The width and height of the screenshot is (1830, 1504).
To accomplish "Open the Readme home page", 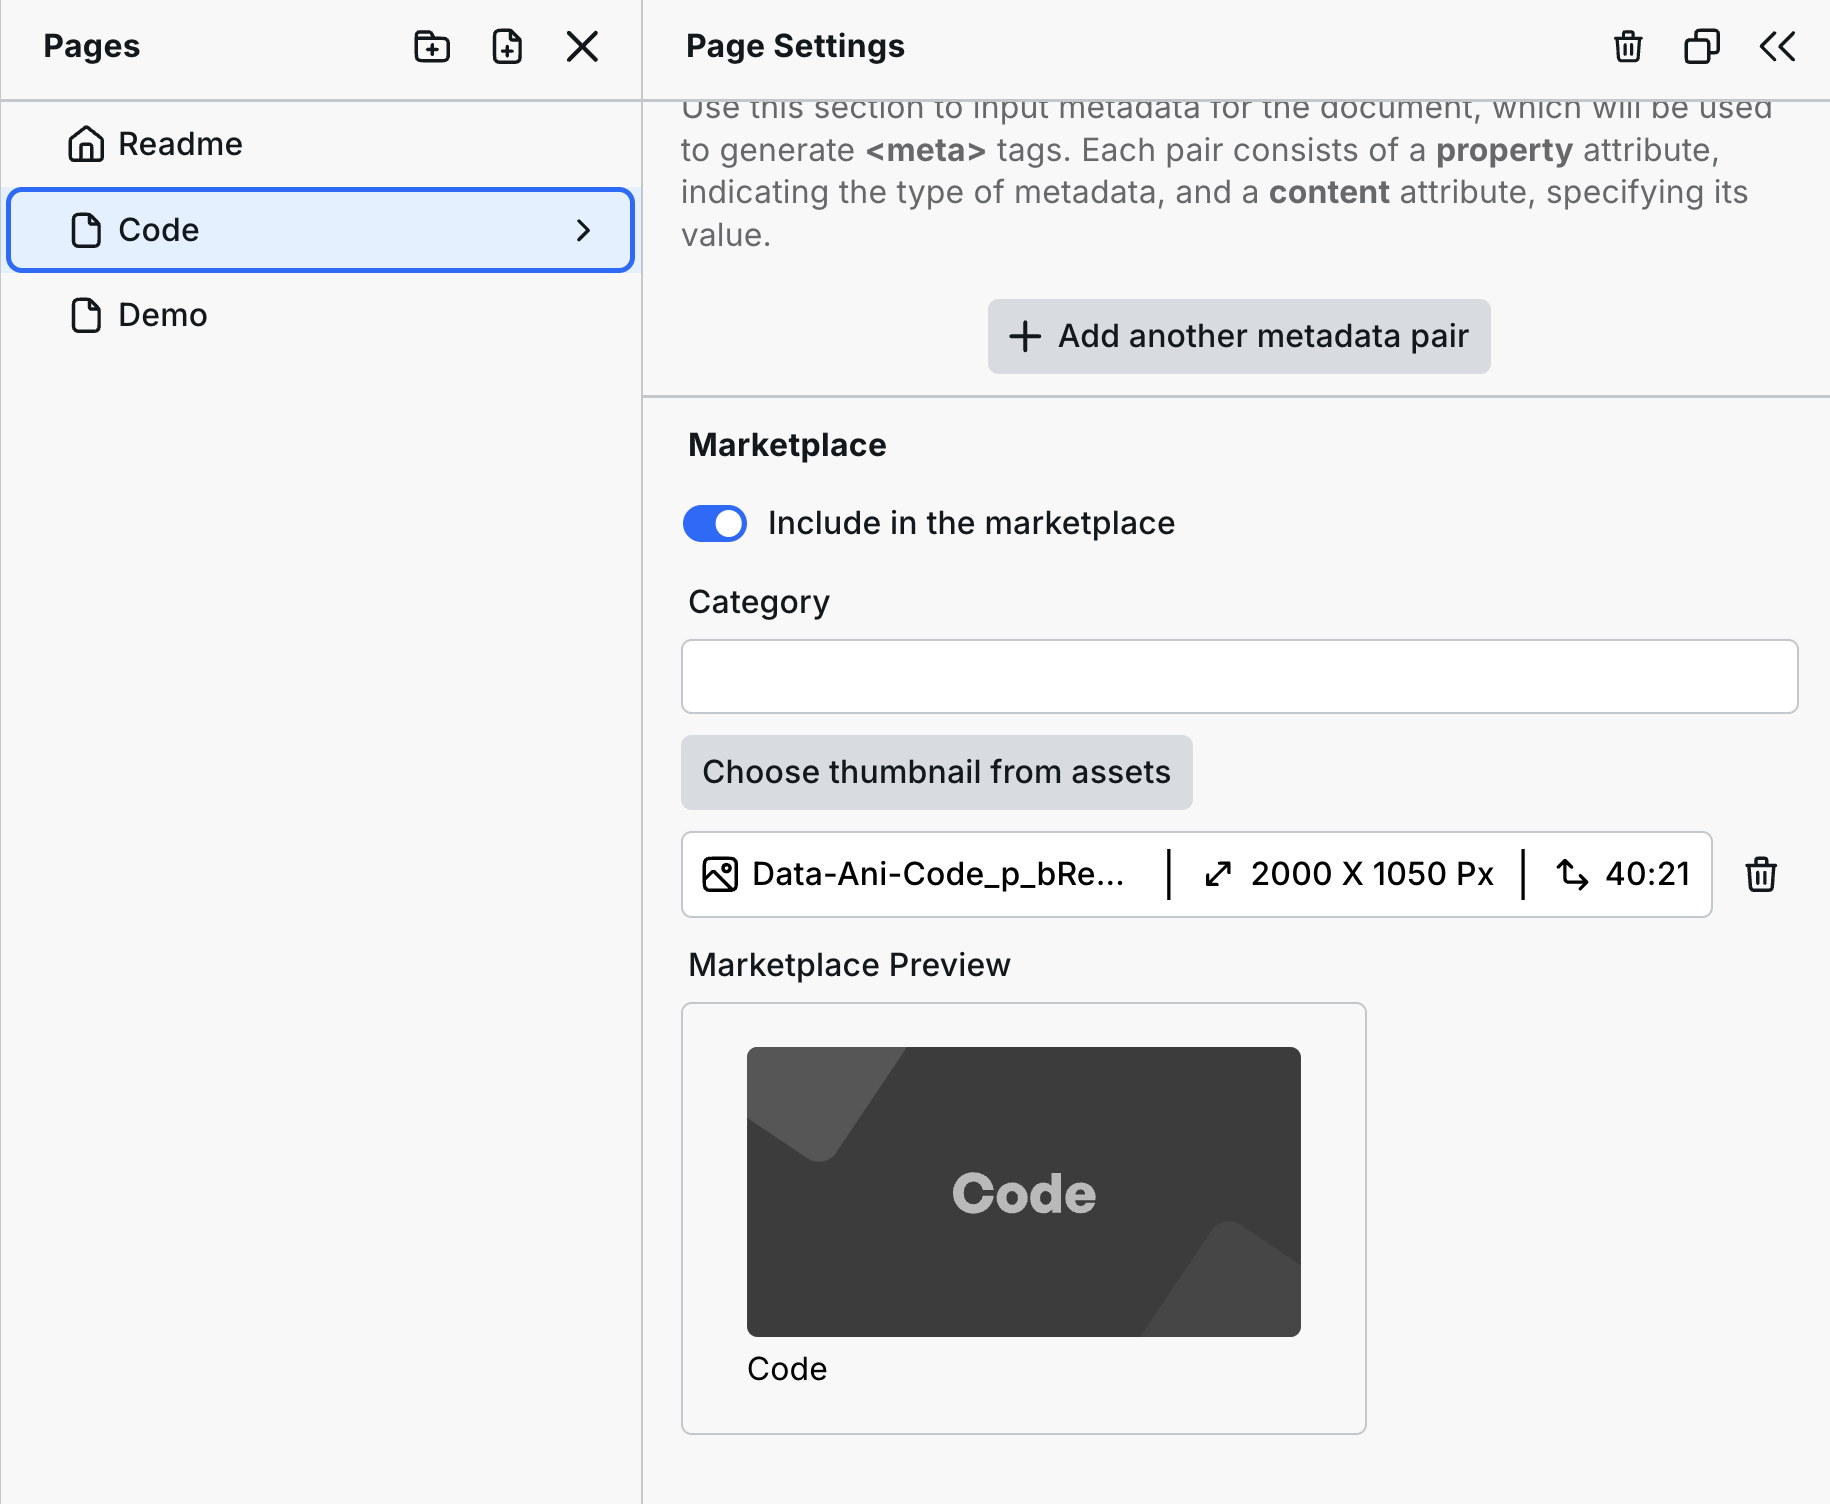I will (x=320, y=144).
